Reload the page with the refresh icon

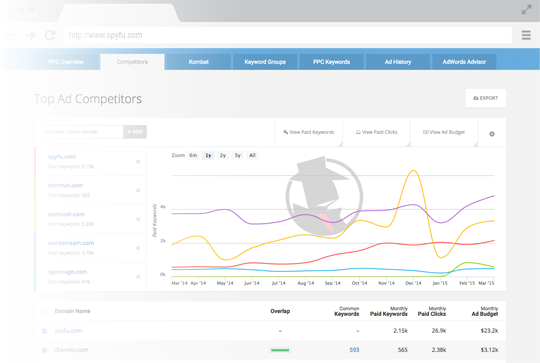pyautogui.click(x=50, y=35)
